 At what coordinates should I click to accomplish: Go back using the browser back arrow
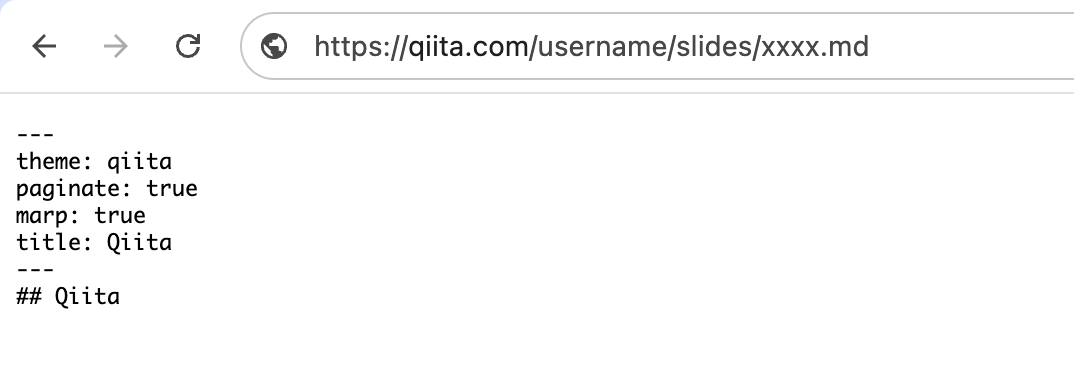pos(44,47)
